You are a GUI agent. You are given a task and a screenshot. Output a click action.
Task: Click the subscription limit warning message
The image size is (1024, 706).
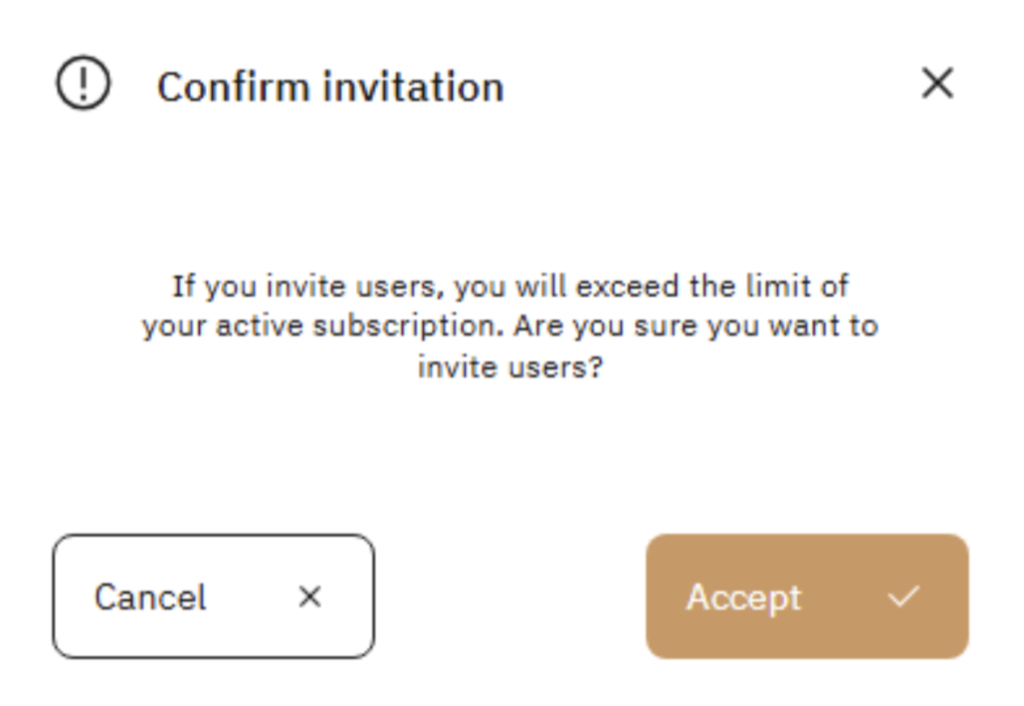pos(510,327)
